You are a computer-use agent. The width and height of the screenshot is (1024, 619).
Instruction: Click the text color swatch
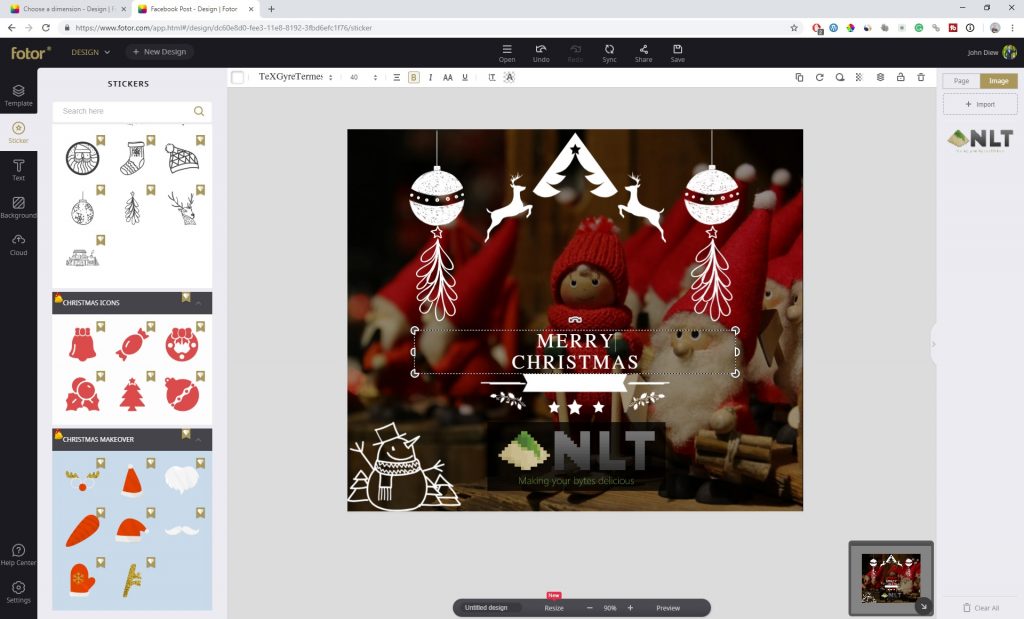point(238,77)
